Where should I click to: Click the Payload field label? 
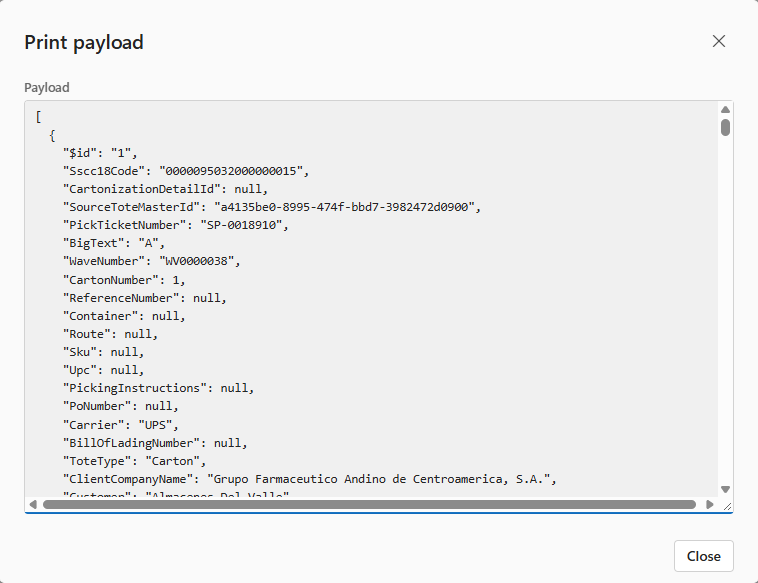point(47,87)
